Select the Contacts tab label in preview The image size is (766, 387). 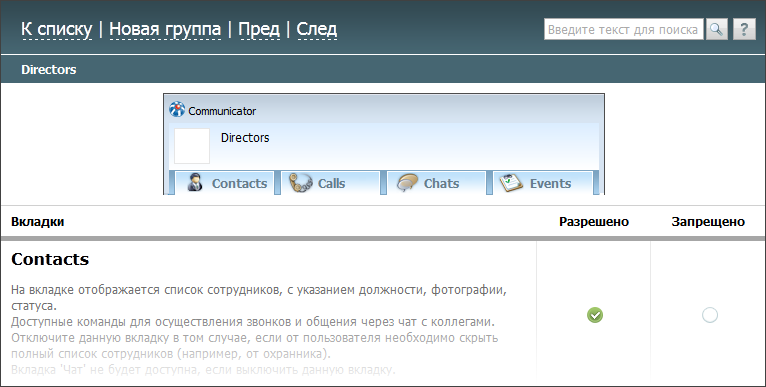(239, 184)
